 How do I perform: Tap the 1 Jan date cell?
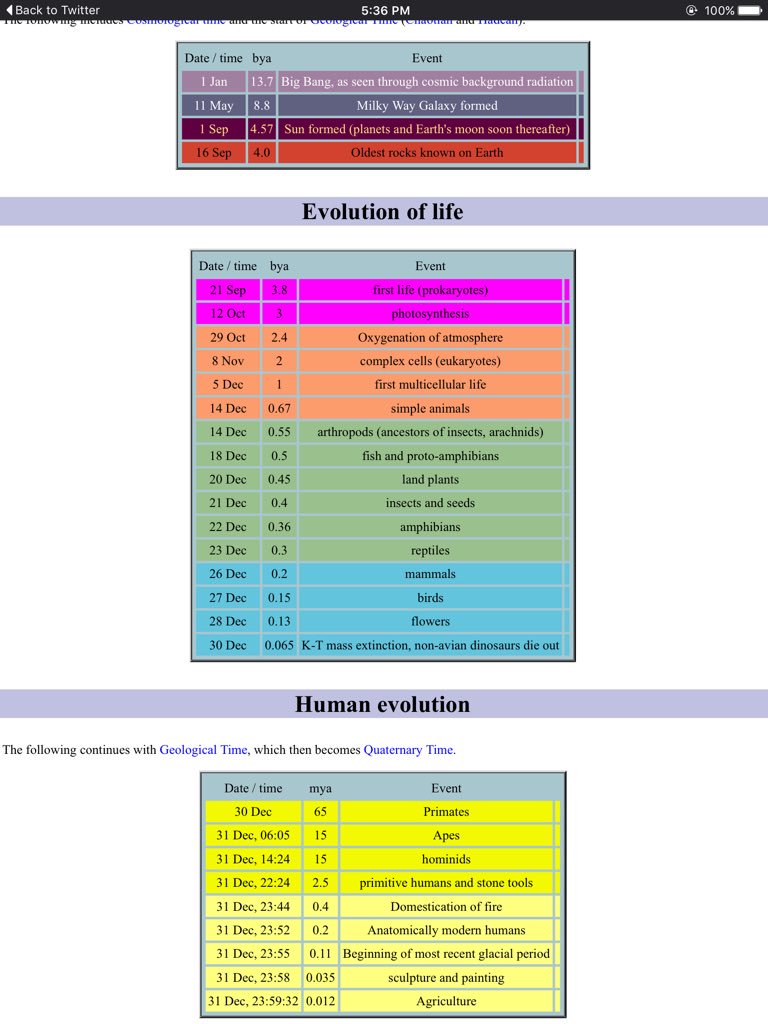pos(214,82)
